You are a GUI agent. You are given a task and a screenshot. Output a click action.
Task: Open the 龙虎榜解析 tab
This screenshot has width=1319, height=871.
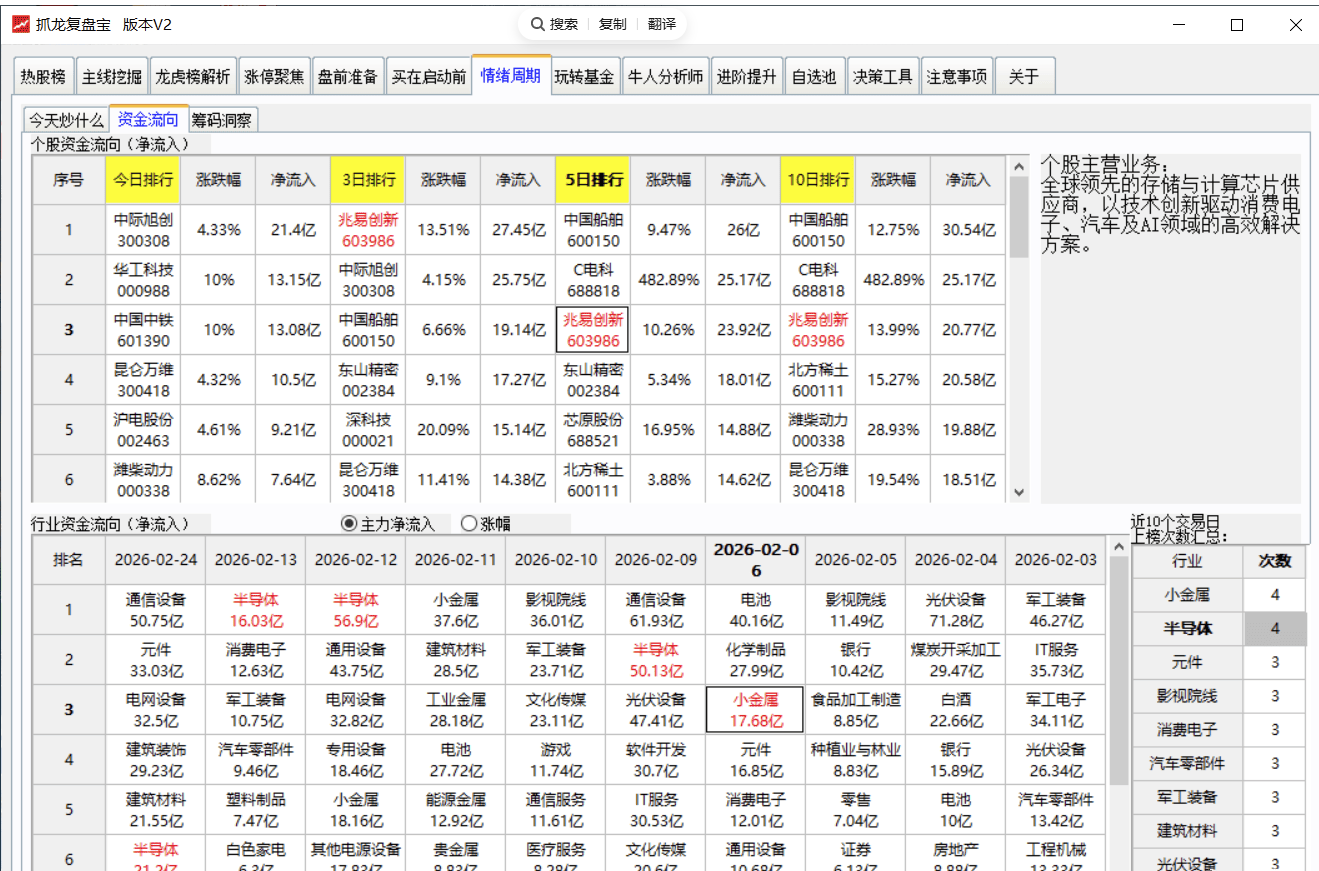(193, 77)
